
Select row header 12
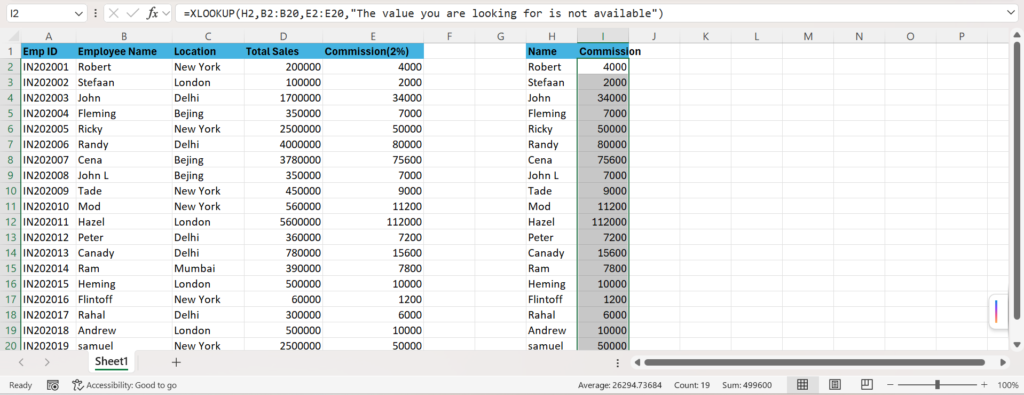pyautogui.click(x=10, y=222)
